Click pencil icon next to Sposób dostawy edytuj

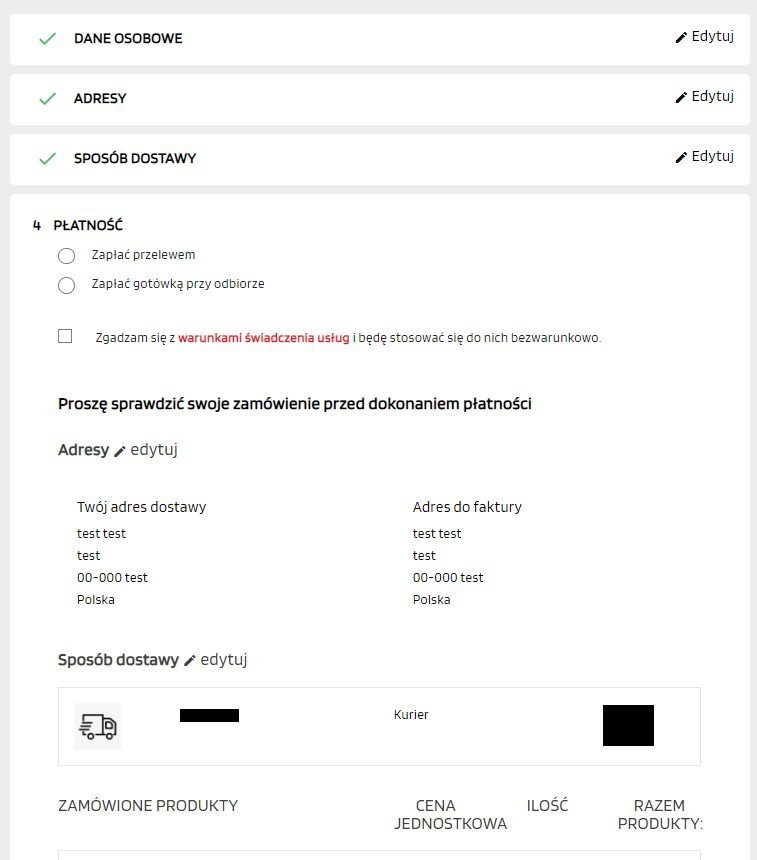coord(190,661)
